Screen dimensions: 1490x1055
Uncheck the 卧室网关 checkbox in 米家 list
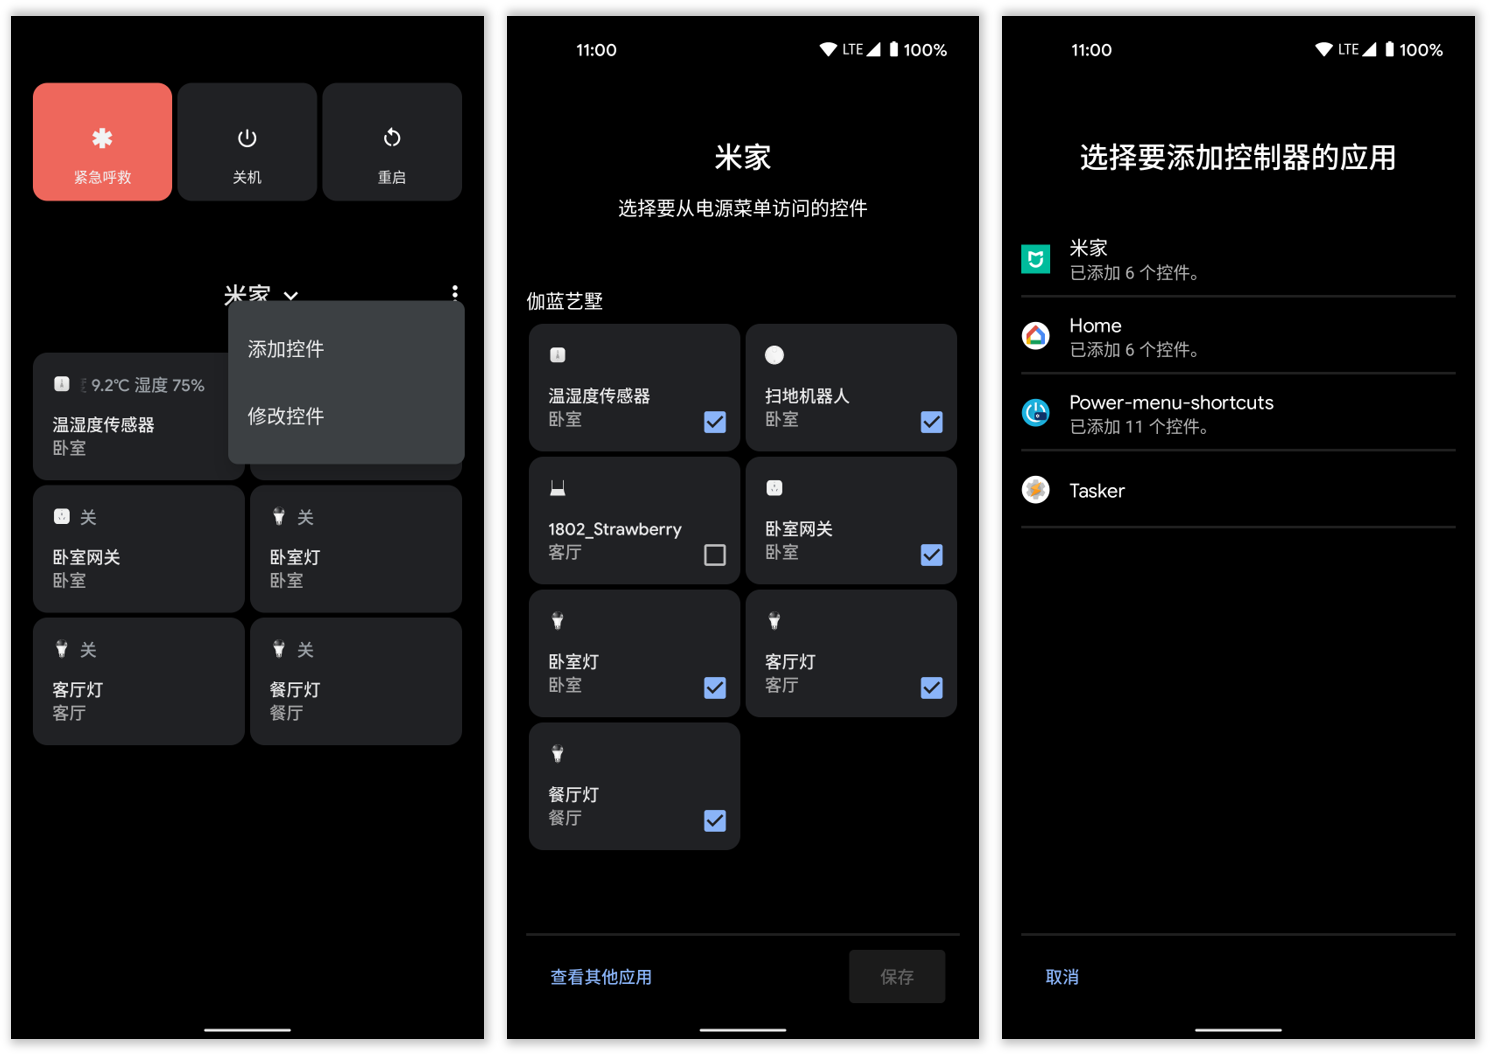point(932,555)
